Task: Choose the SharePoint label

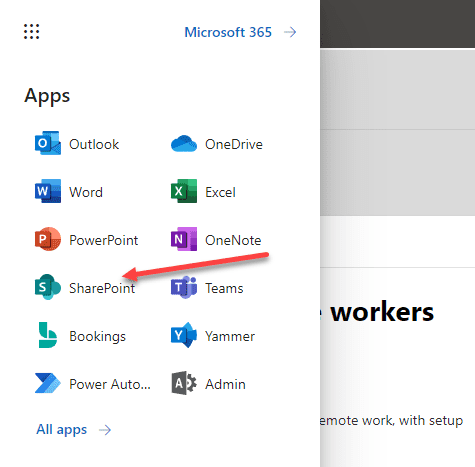Action: (102, 288)
